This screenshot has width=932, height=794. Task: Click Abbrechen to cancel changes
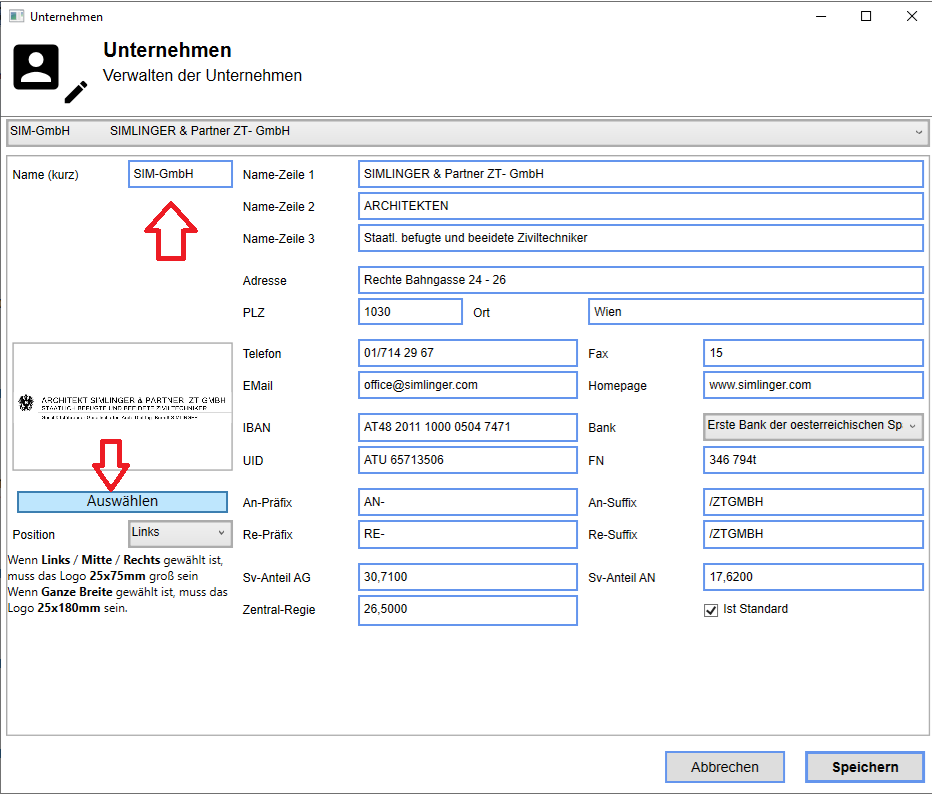pos(724,767)
